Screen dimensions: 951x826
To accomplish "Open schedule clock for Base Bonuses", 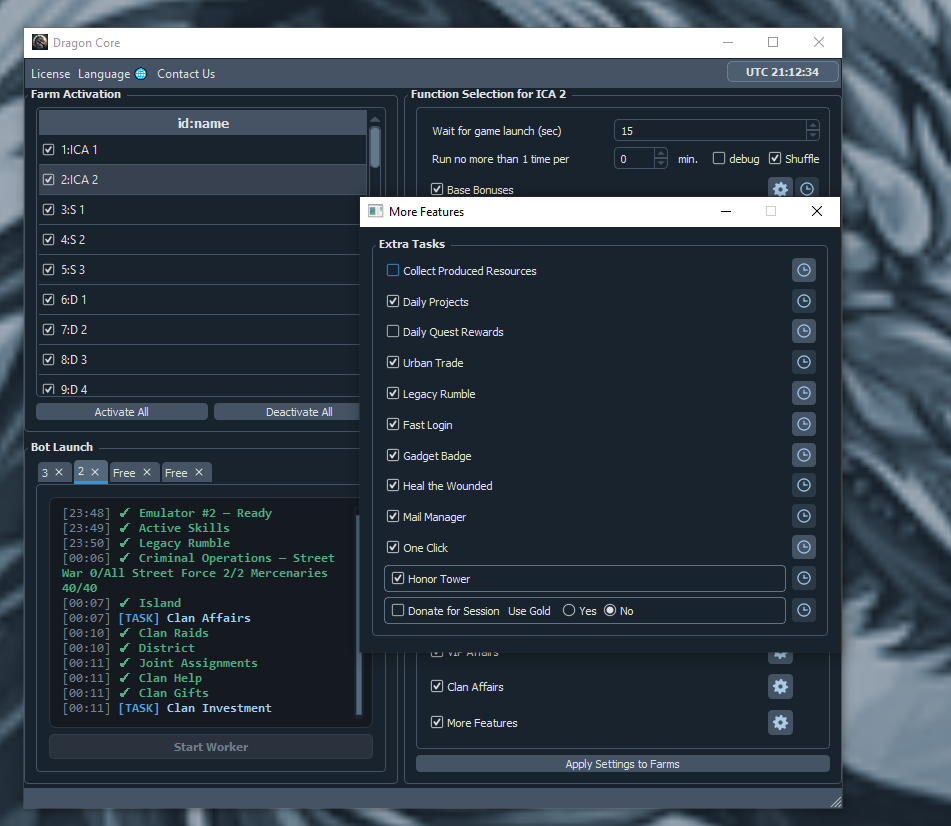I will pyautogui.click(x=807, y=189).
